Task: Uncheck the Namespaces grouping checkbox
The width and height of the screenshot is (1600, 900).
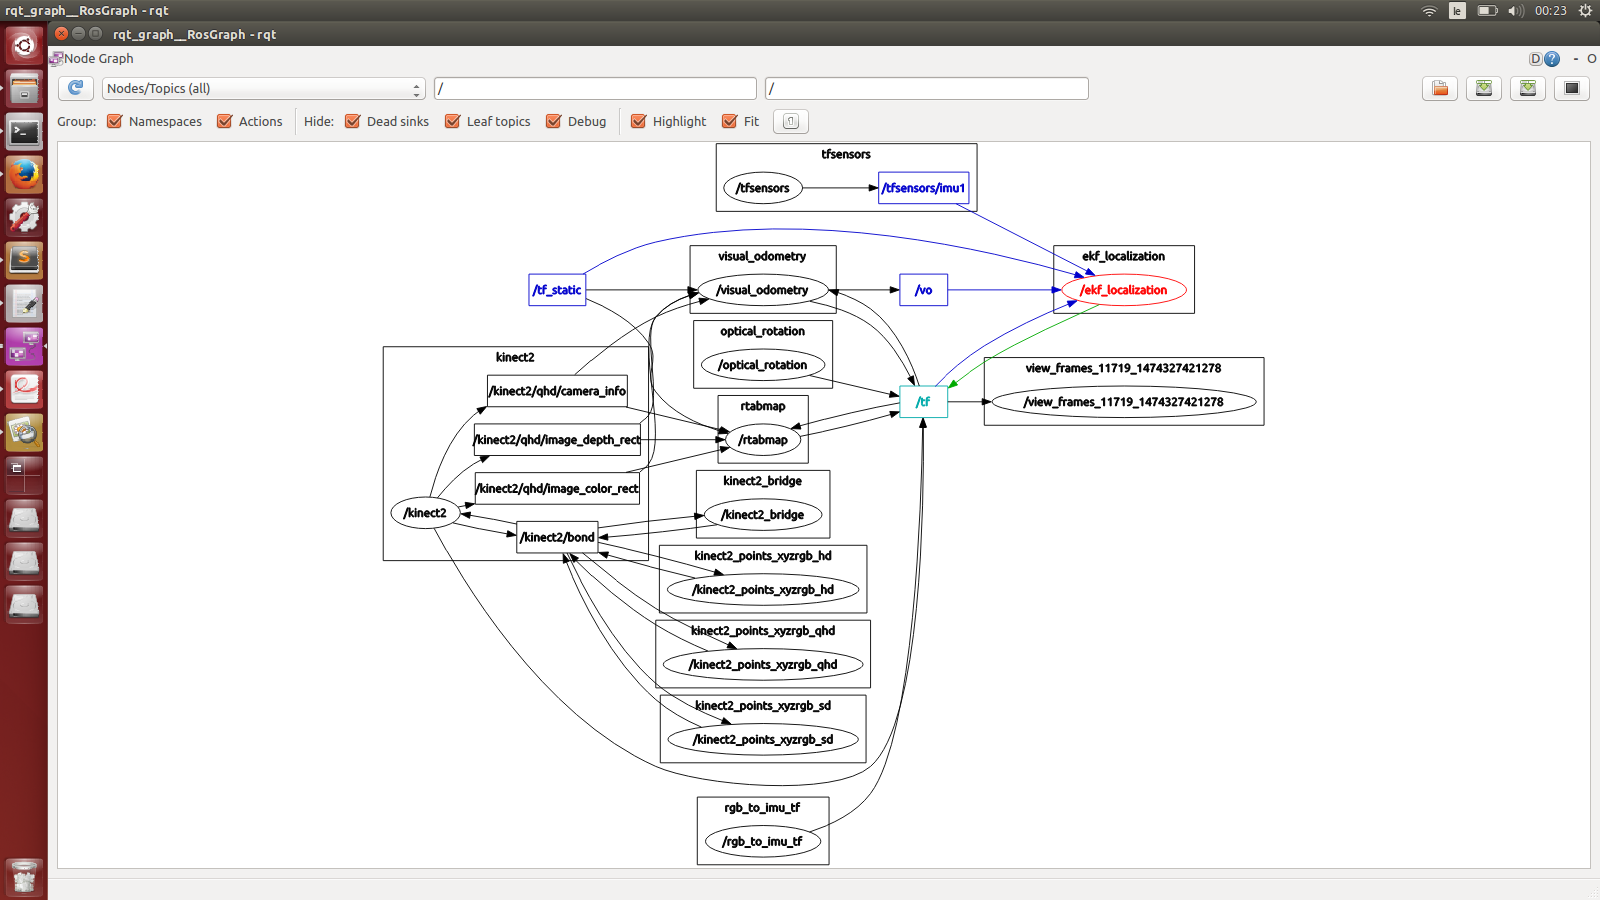Action: click(x=115, y=121)
